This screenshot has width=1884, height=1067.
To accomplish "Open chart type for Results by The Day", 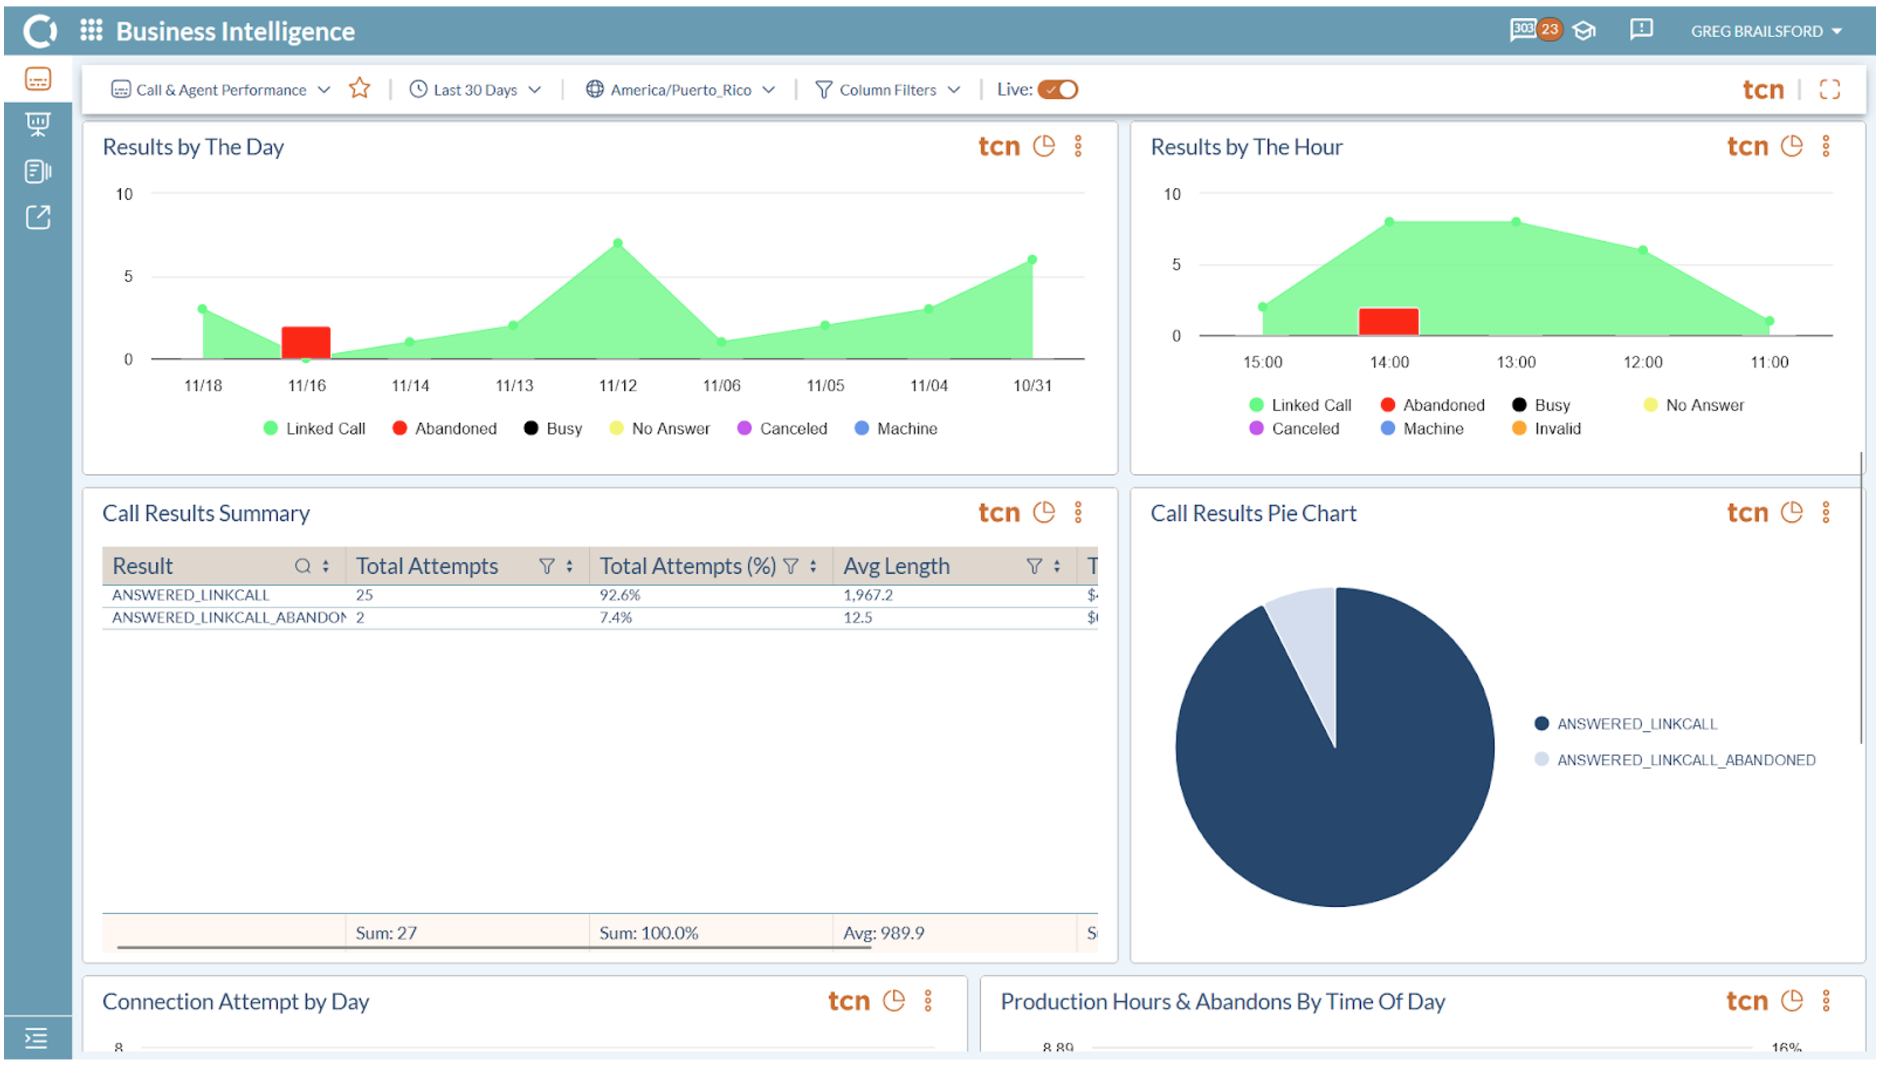I will click(1044, 146).
